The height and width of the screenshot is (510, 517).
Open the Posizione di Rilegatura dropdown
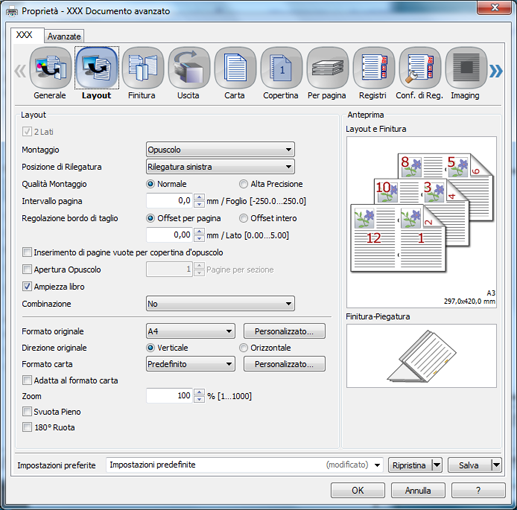[x=220, y=167]
